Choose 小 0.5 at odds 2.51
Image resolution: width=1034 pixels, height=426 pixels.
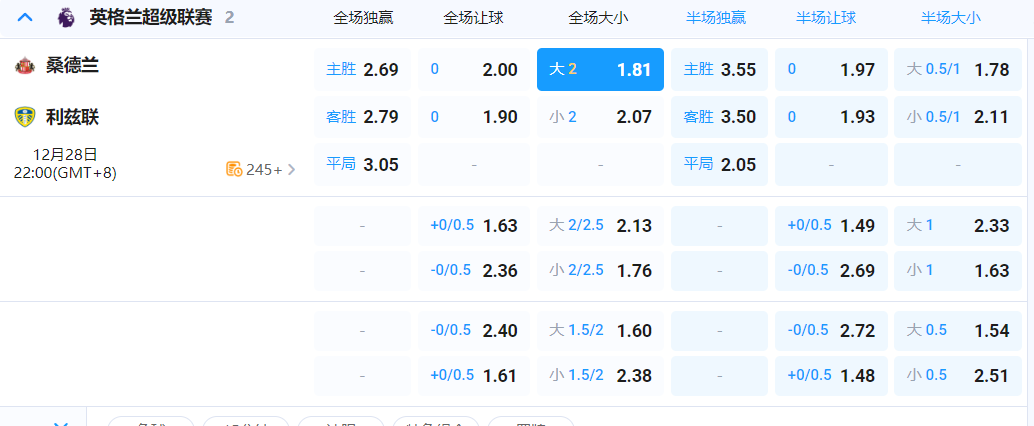click(x=958, y=375)
